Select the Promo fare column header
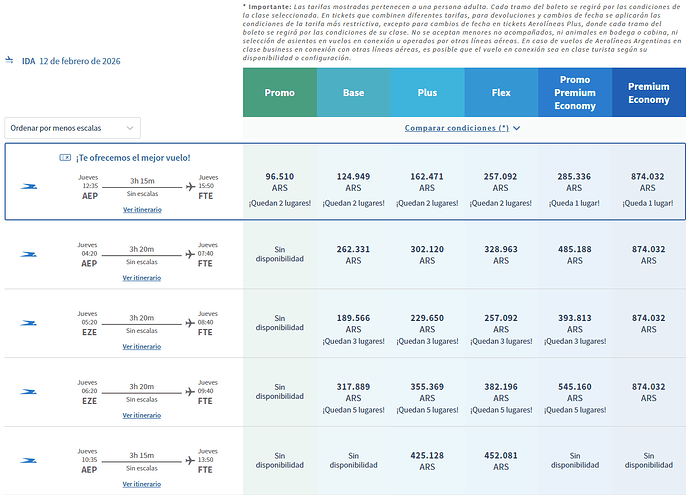690x495 pixels. tap(279, 93)
